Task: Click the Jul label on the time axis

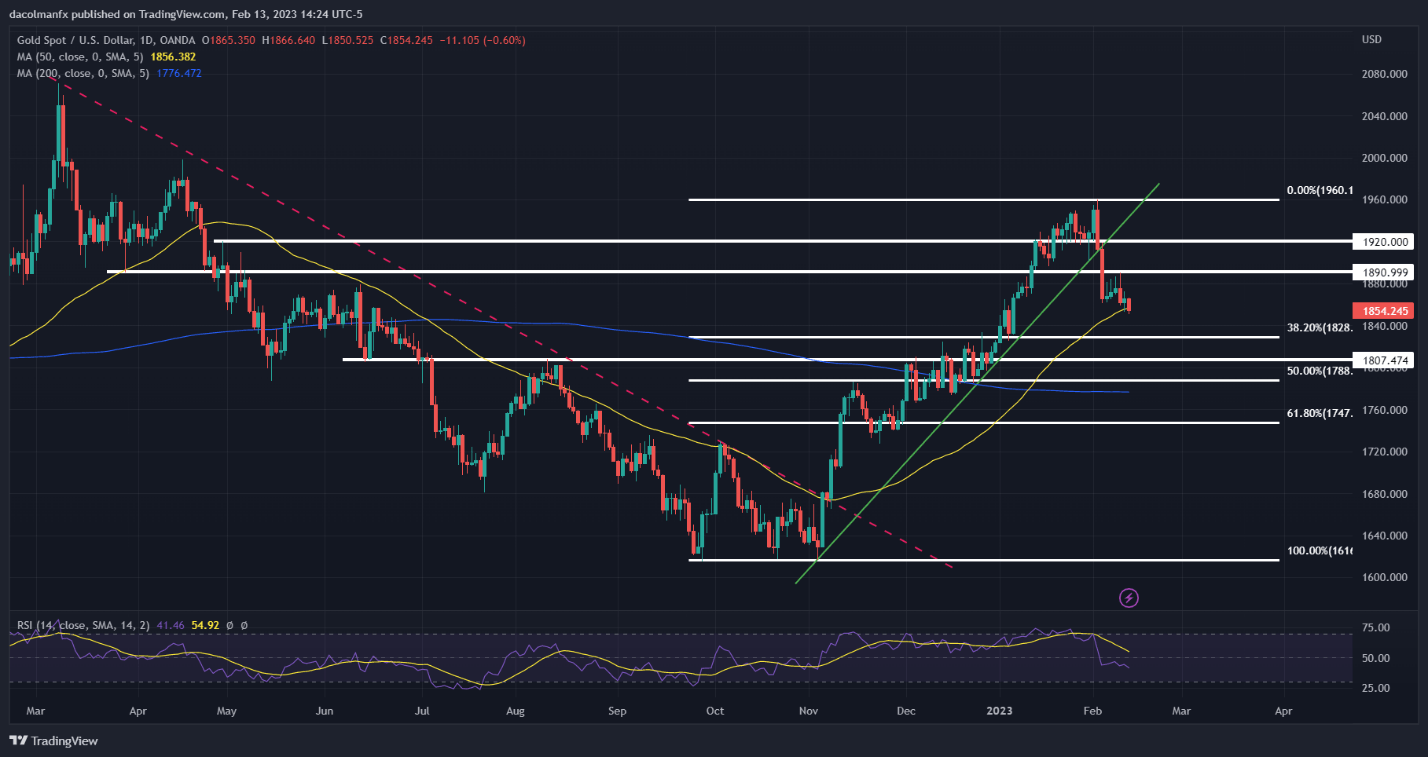Action: (x=422, y=711)
